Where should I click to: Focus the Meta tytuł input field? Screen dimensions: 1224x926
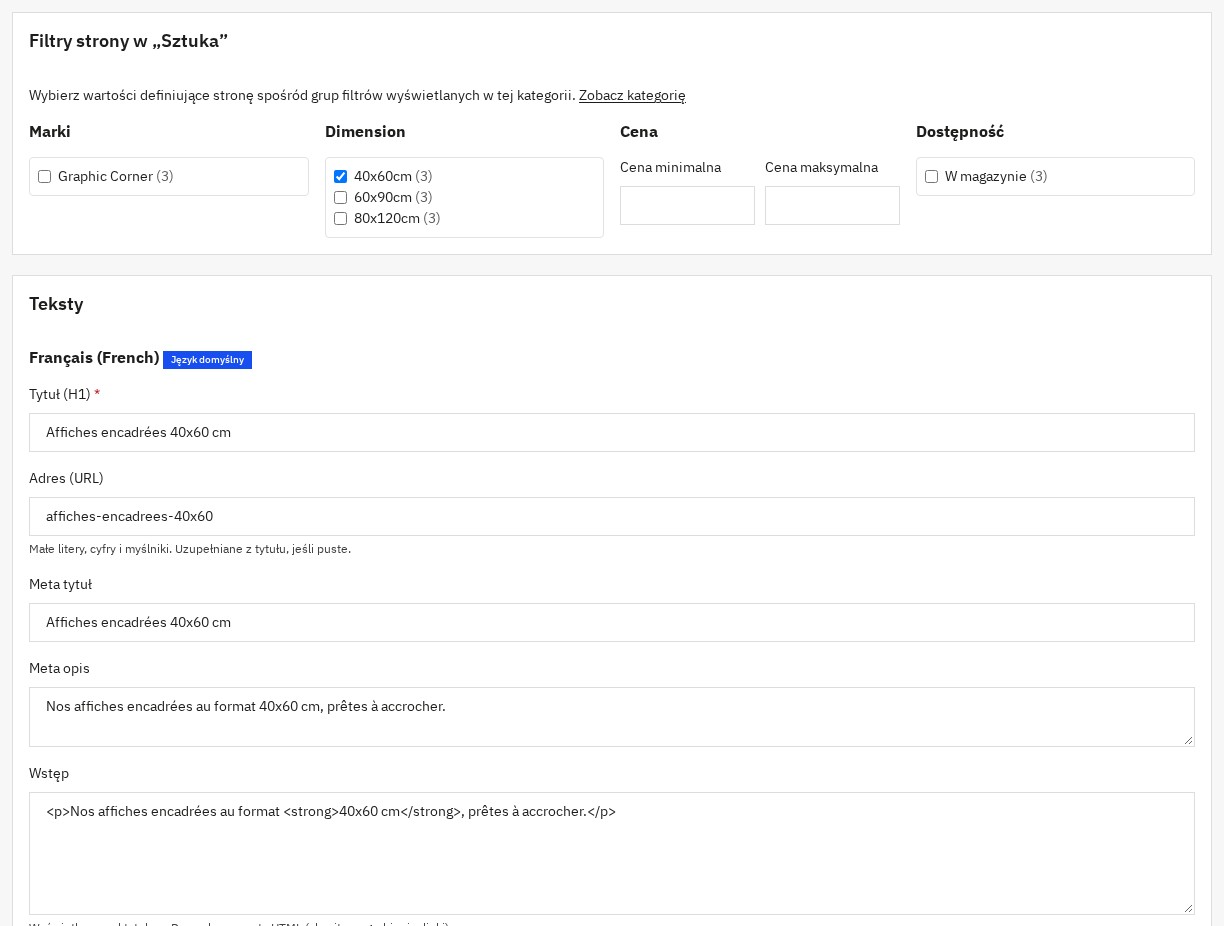(x=612, y=622)
